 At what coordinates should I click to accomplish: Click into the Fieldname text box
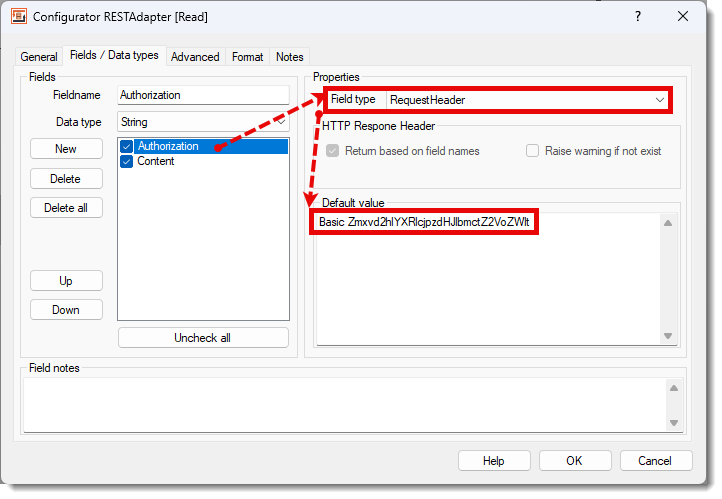203,95
